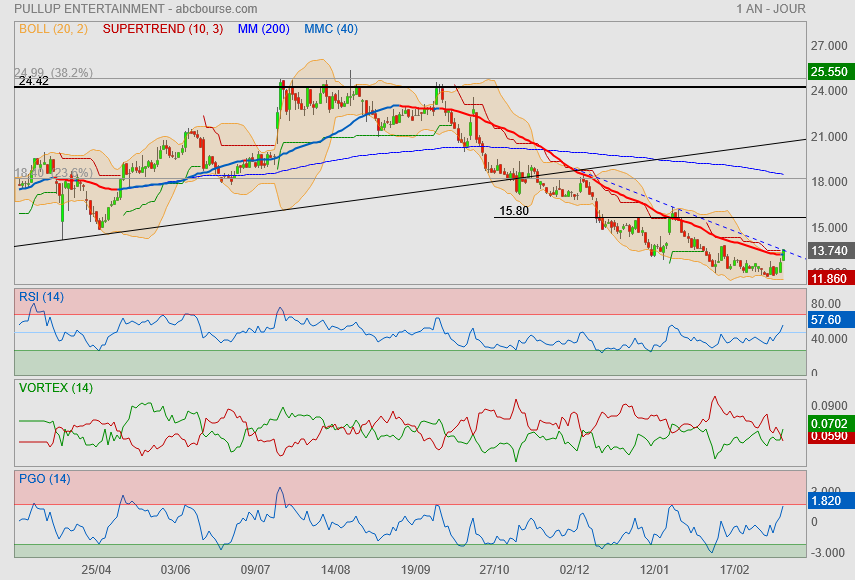Click the 24.42 resistance line label
The image size is (855, 580).
pyautogui.click(x=33, y=82)
